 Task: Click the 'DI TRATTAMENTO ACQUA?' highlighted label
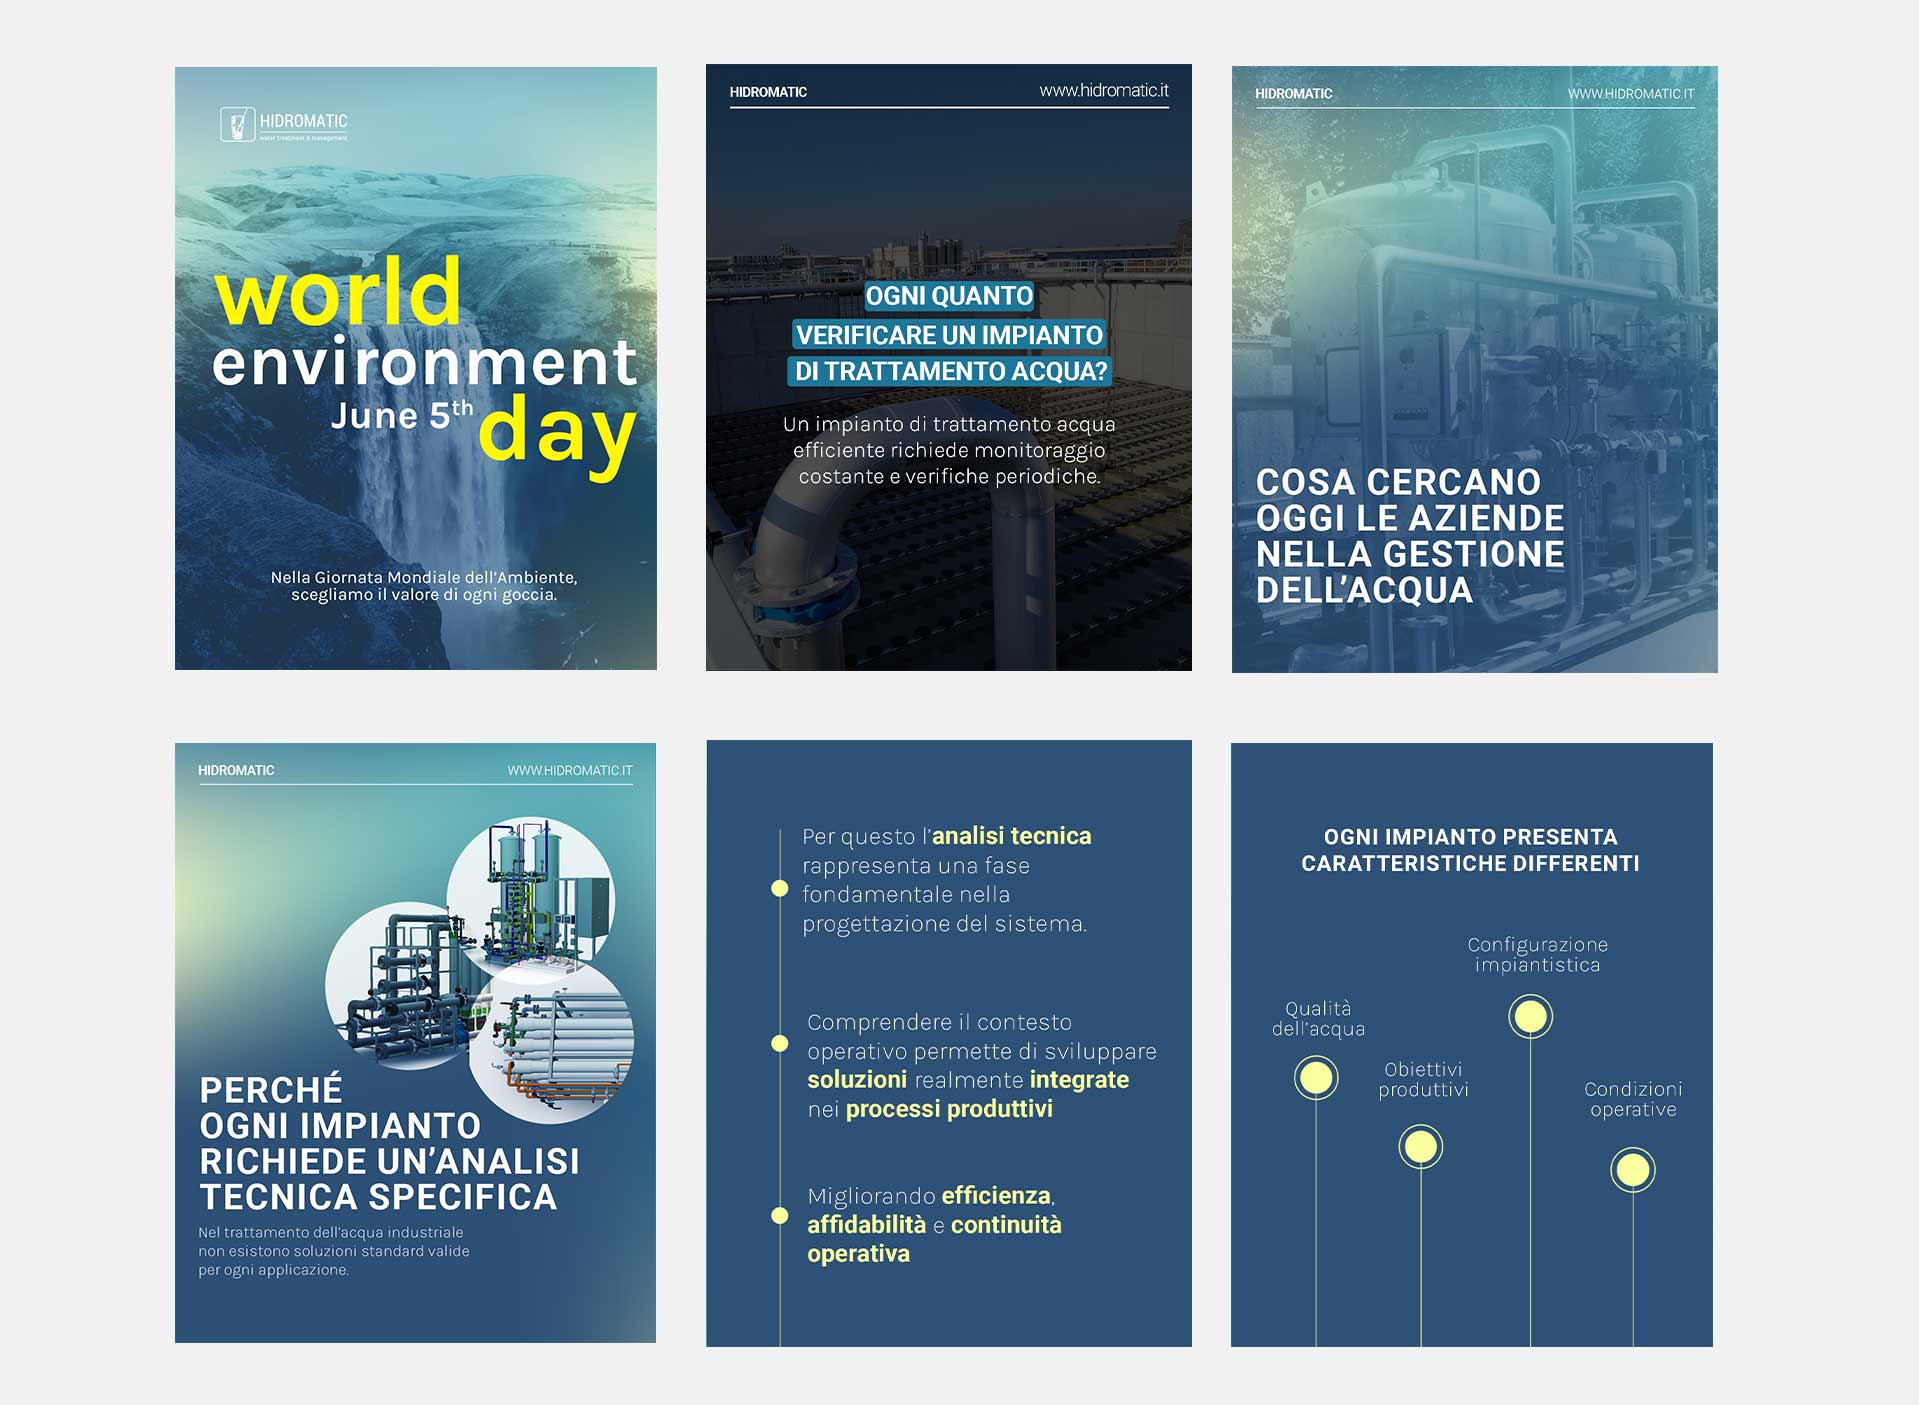tap(951, 371)
